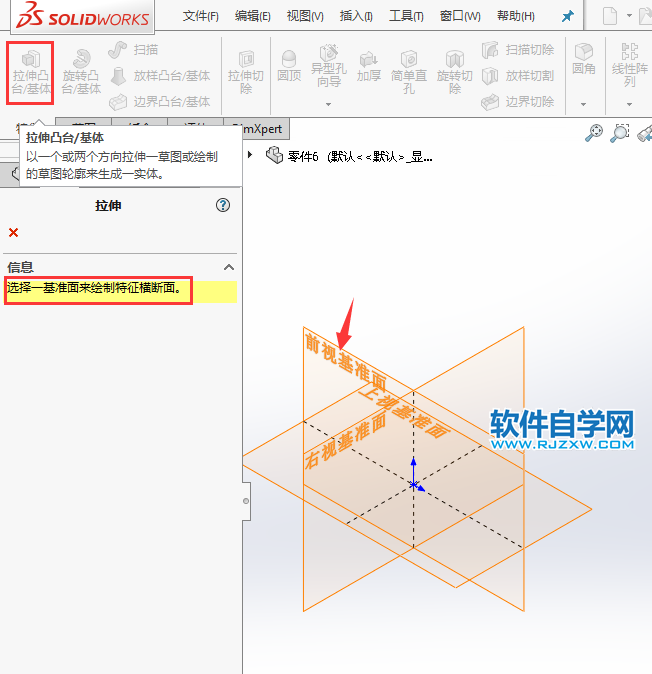Open the 视图(V) menu
The width and height of the screenshot is (652, 674).
pyautogui.click(x=305, y=16)
